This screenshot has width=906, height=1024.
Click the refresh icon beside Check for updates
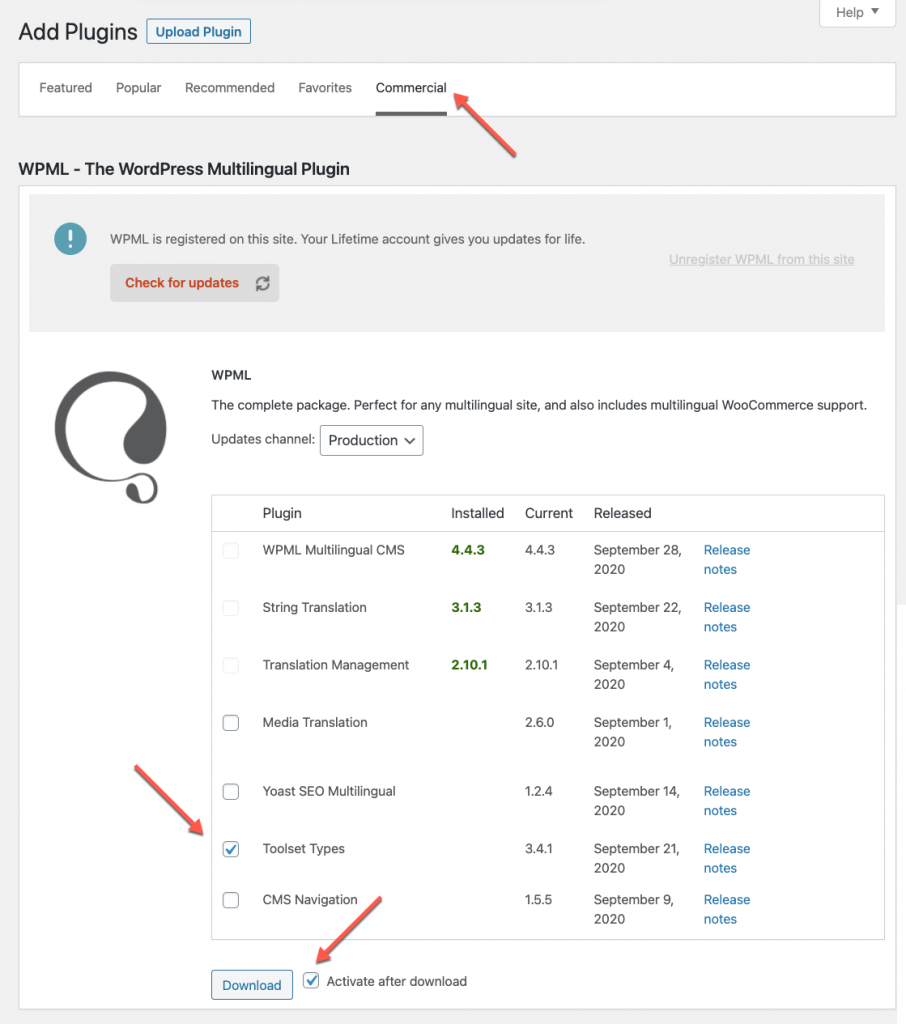pos(262,283)
